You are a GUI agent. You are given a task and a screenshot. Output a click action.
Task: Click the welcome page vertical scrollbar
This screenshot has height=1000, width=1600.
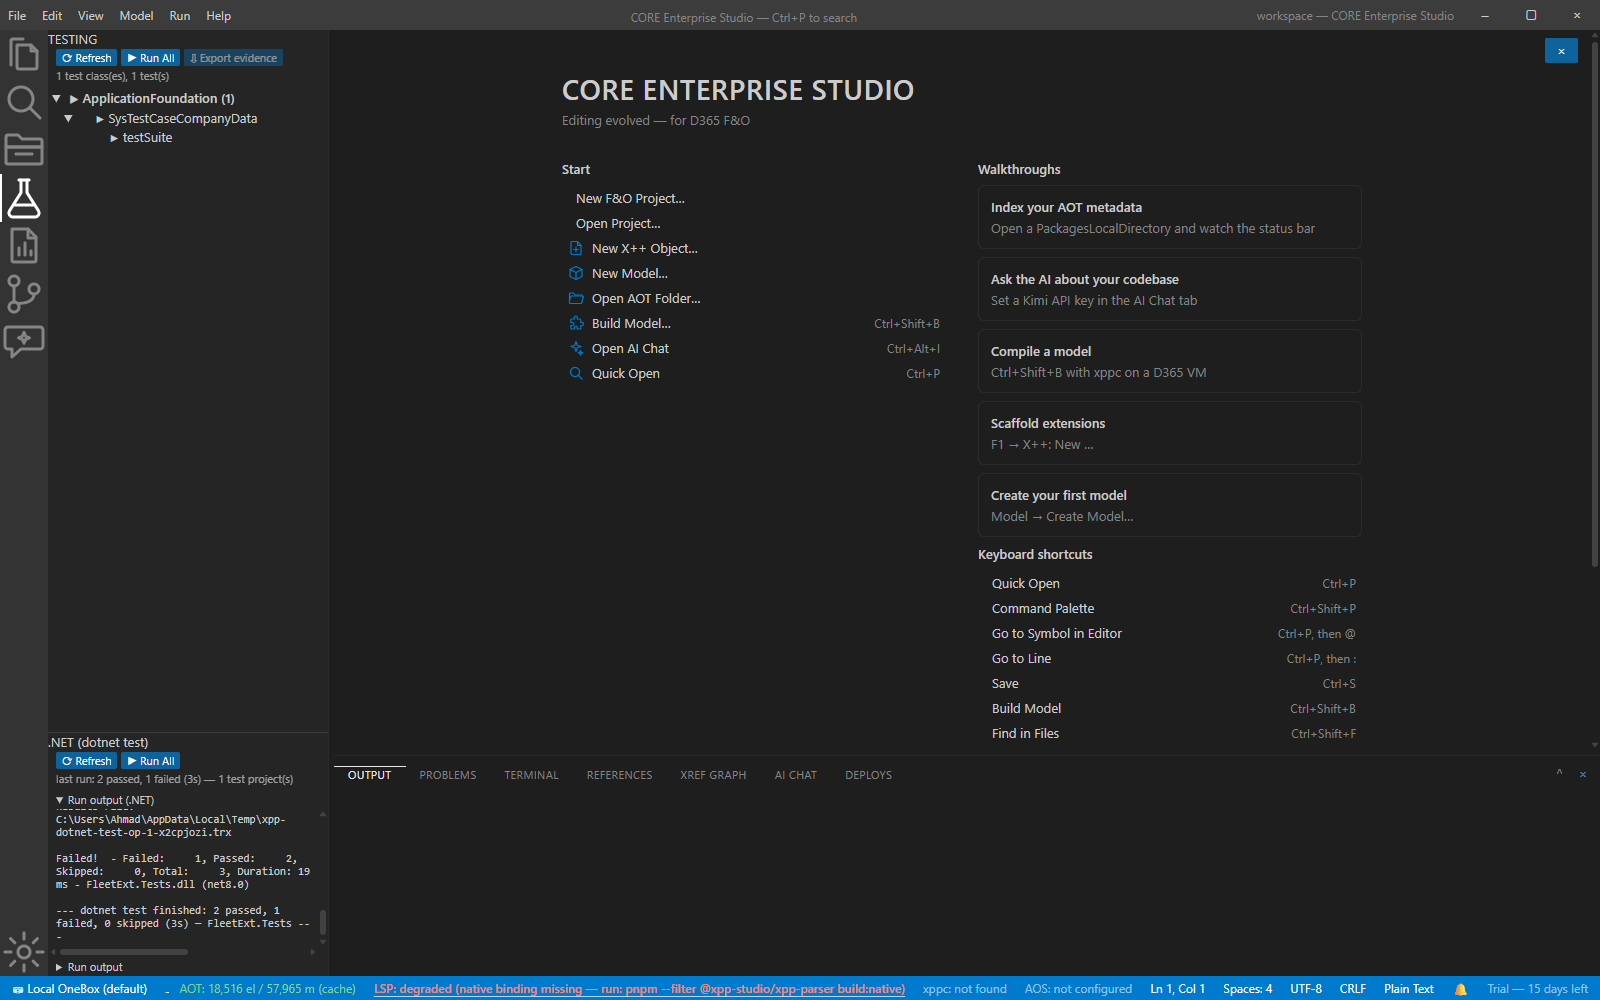pos(1594,305)
